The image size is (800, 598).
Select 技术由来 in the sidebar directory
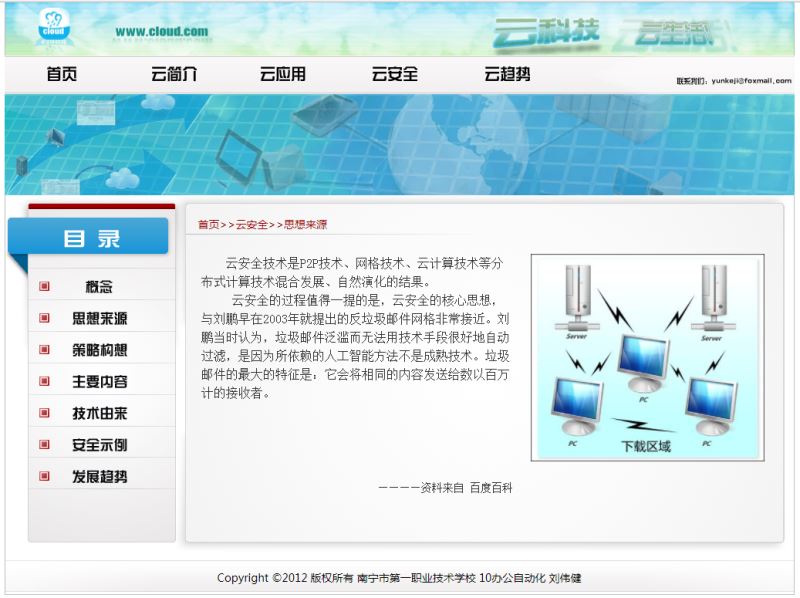pos(99,413)
